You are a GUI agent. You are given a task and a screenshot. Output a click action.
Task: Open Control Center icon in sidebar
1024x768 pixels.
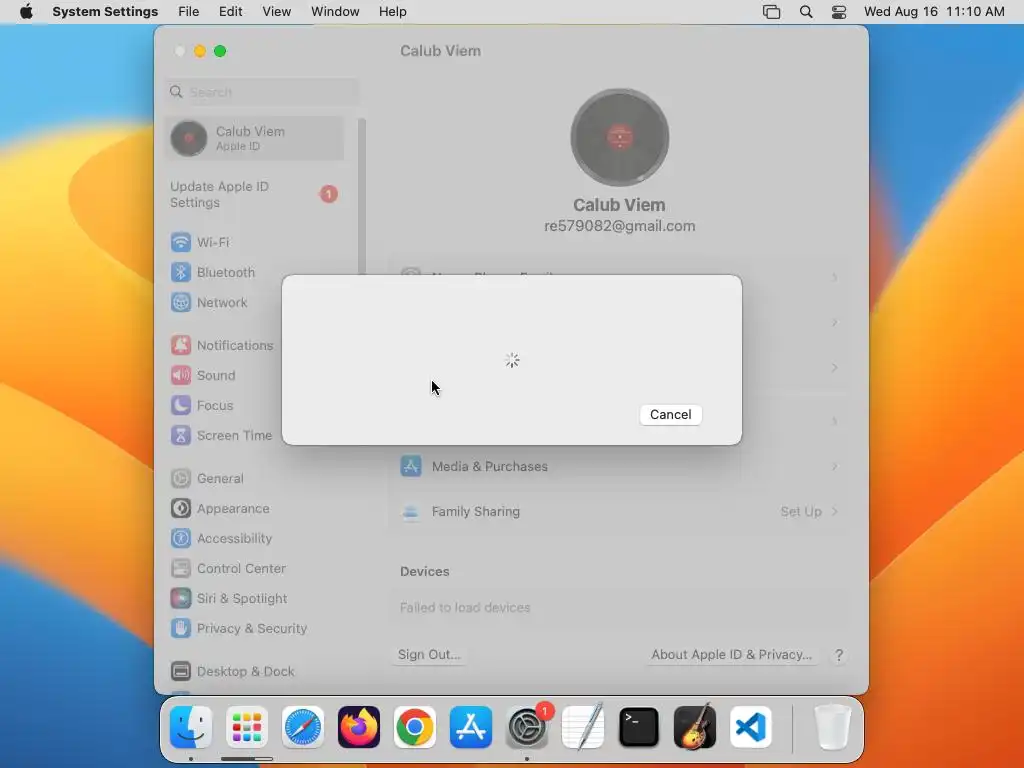click(x=181, y=568)
